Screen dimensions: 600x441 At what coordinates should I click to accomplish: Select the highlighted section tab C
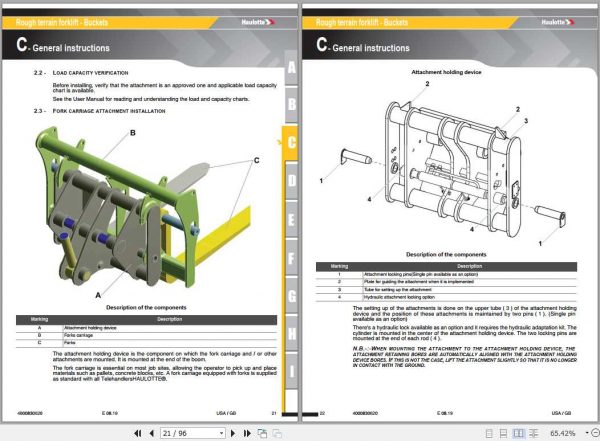290,142
